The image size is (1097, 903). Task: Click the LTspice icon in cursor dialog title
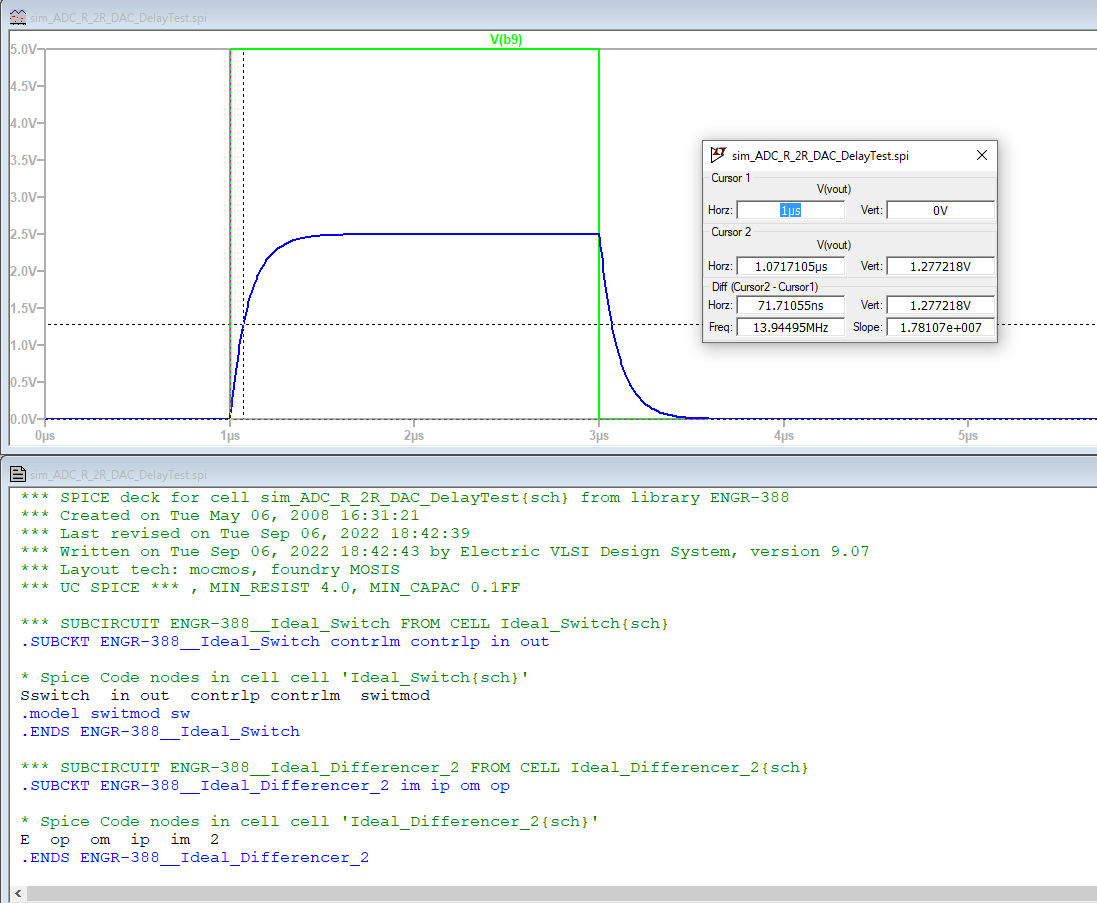(x=718, y=155)
